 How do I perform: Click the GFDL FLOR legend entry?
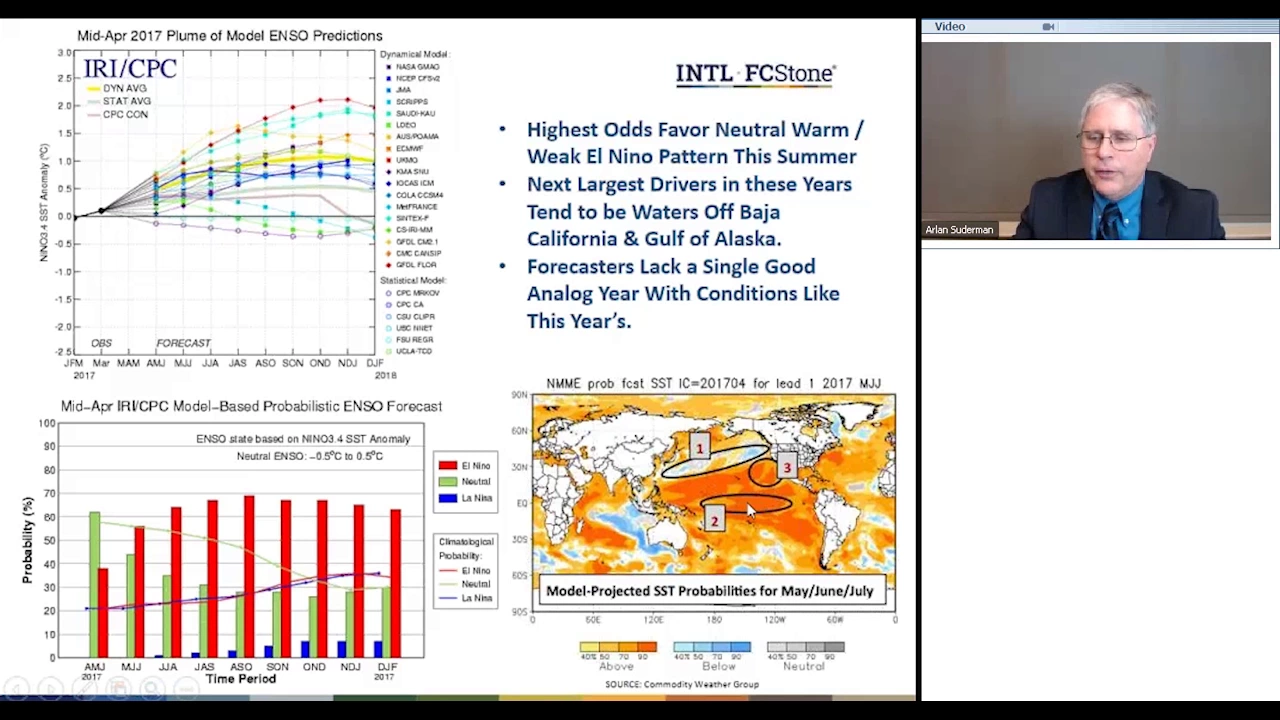coord(412,265)
